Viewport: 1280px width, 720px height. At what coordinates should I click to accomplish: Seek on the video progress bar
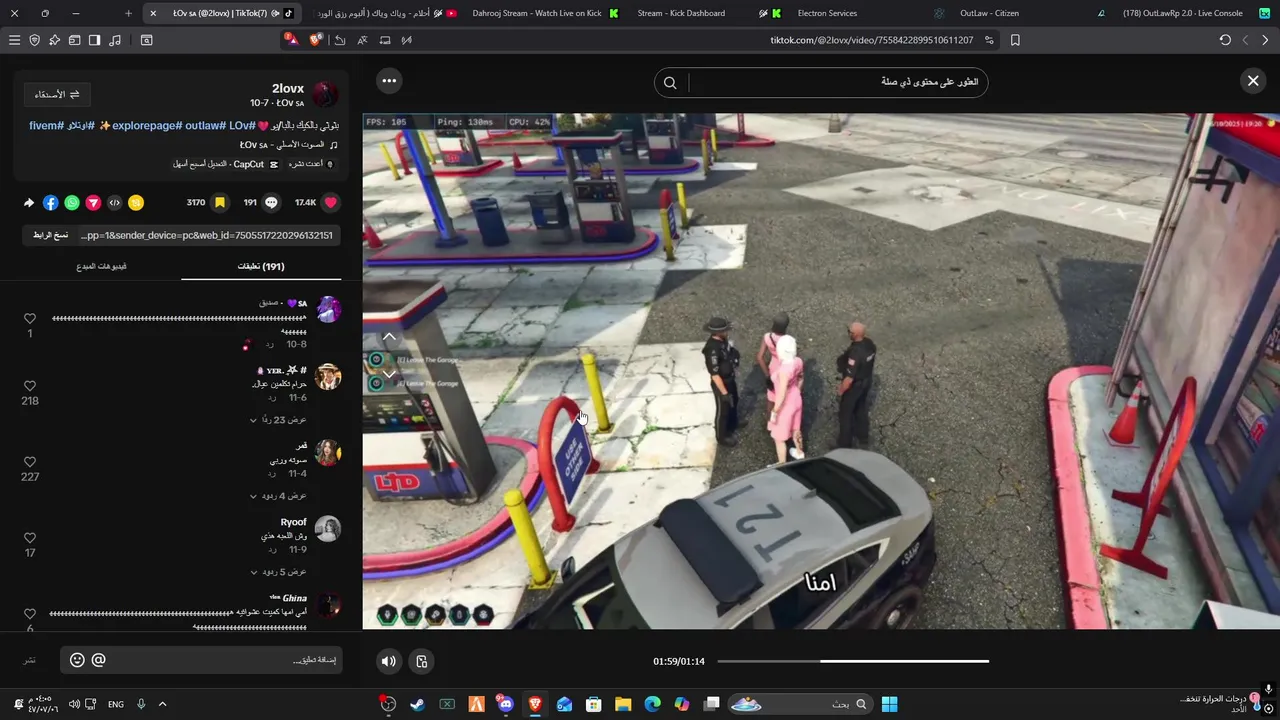tap(853, 661)
